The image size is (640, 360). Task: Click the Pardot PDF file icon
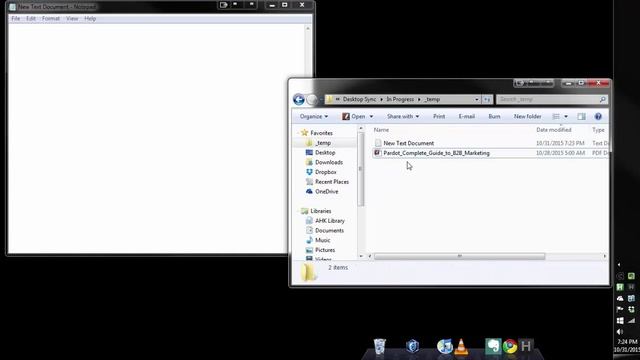pos(378,153)
